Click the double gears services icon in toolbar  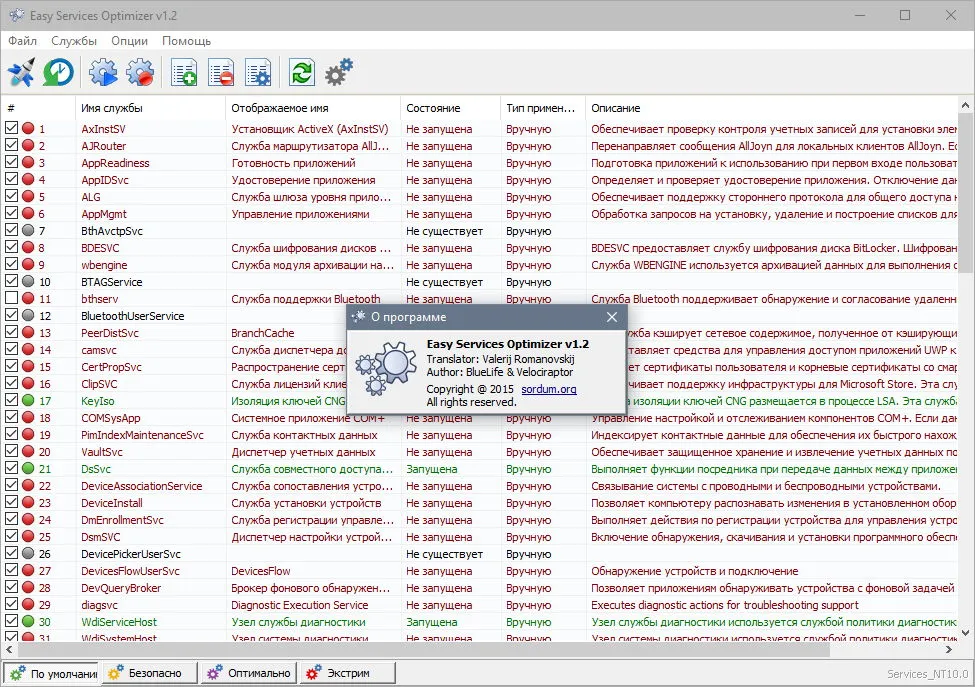(339, 73)
